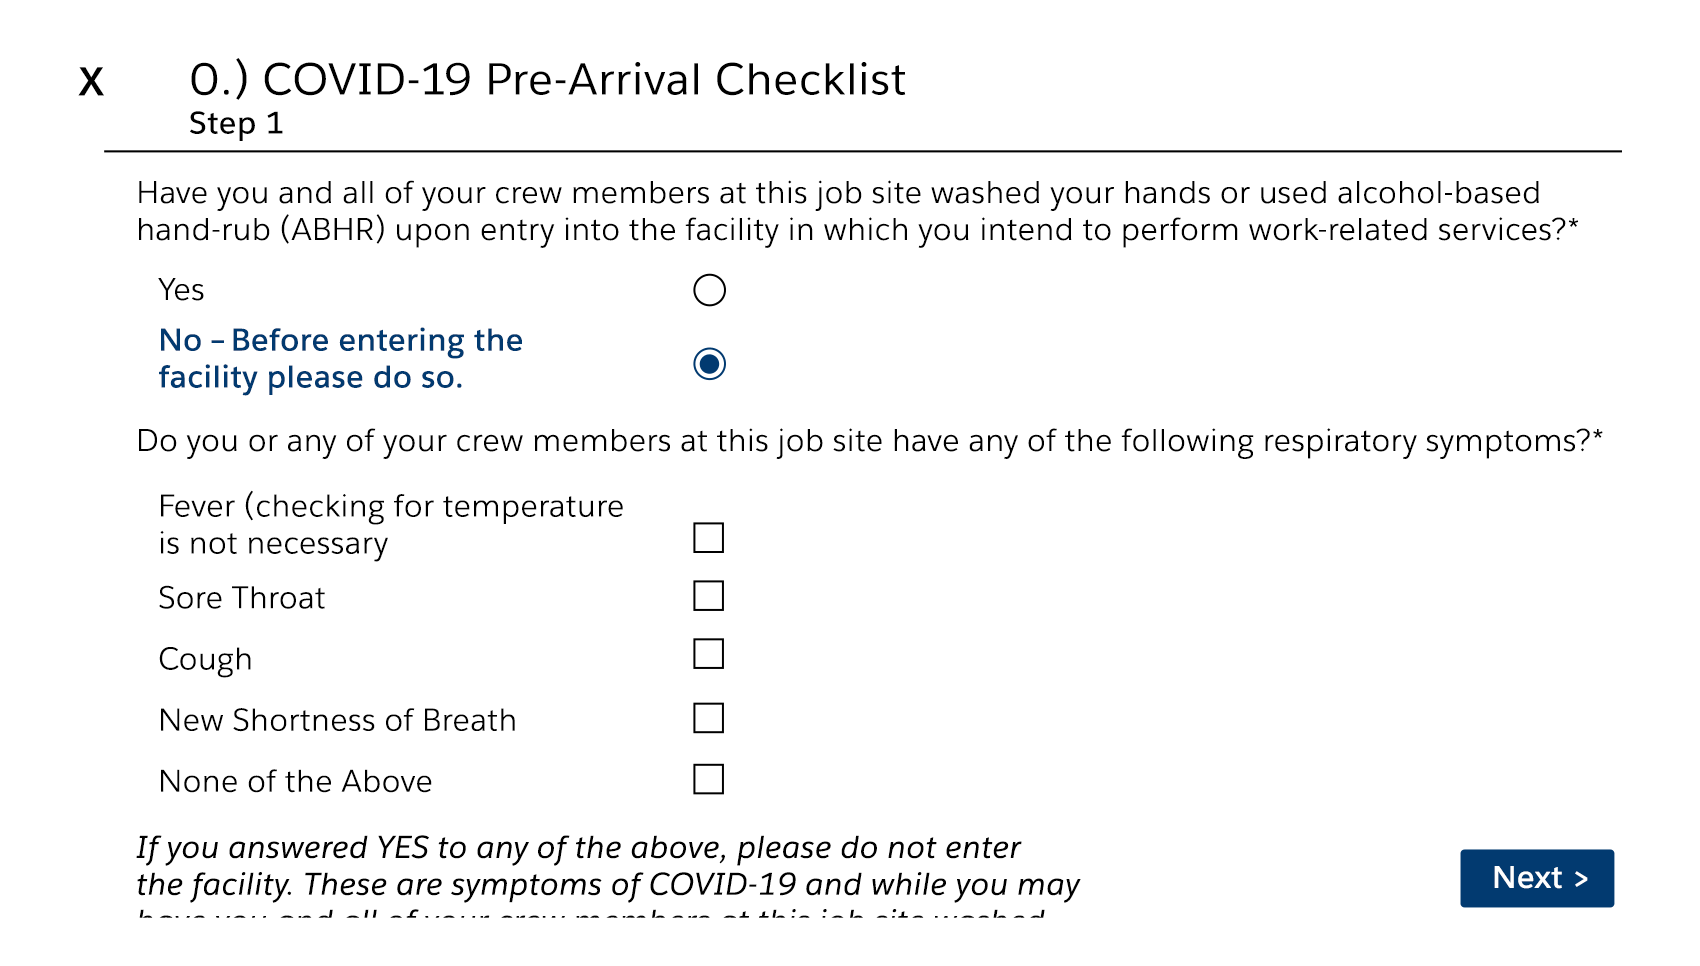This screenshot has width=1700, height=966.
Task: Enable the Cough checkbox
Action: (708, 654)
